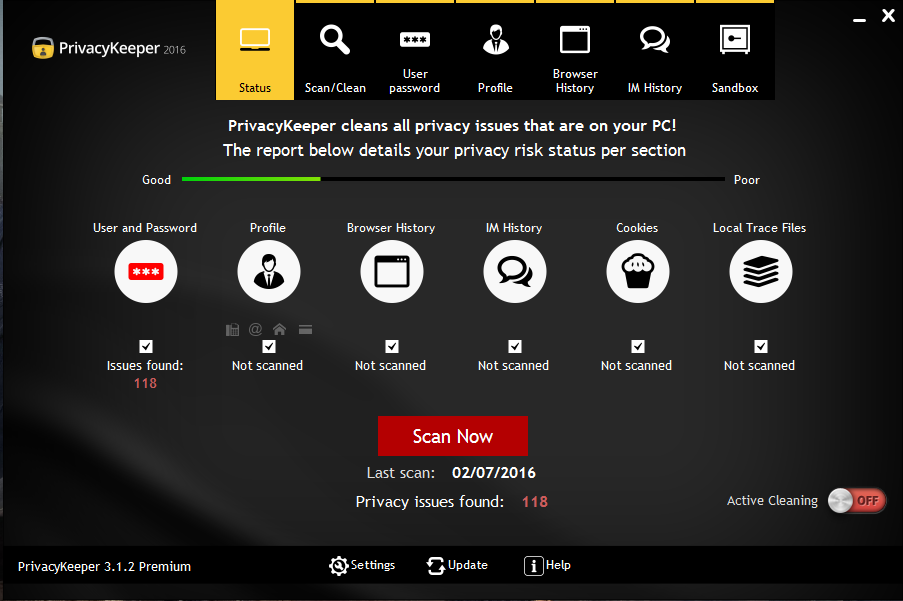Click the Last scan date 02/07/2016

(x=494, y=473)
